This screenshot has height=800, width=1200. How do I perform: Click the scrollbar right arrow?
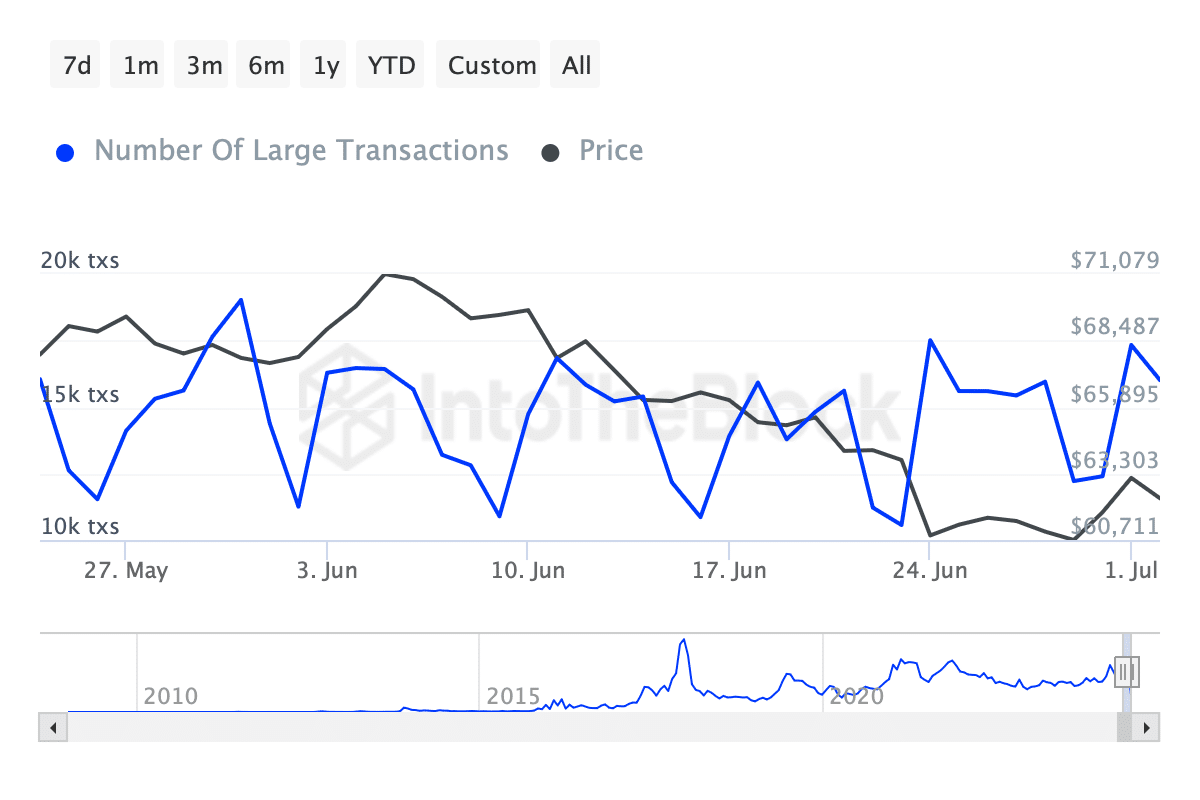tap(1146, 727)
